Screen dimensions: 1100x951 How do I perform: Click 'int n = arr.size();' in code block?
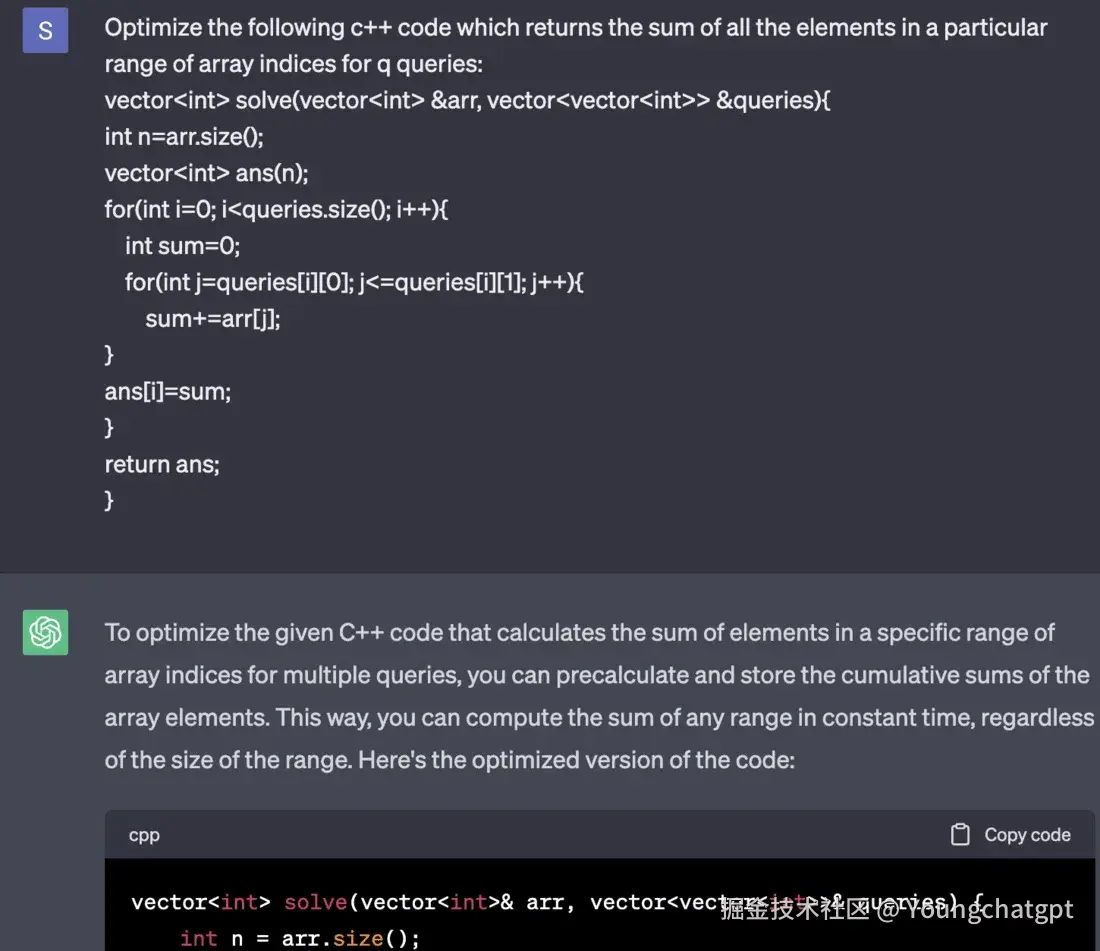tap(300, 938)
